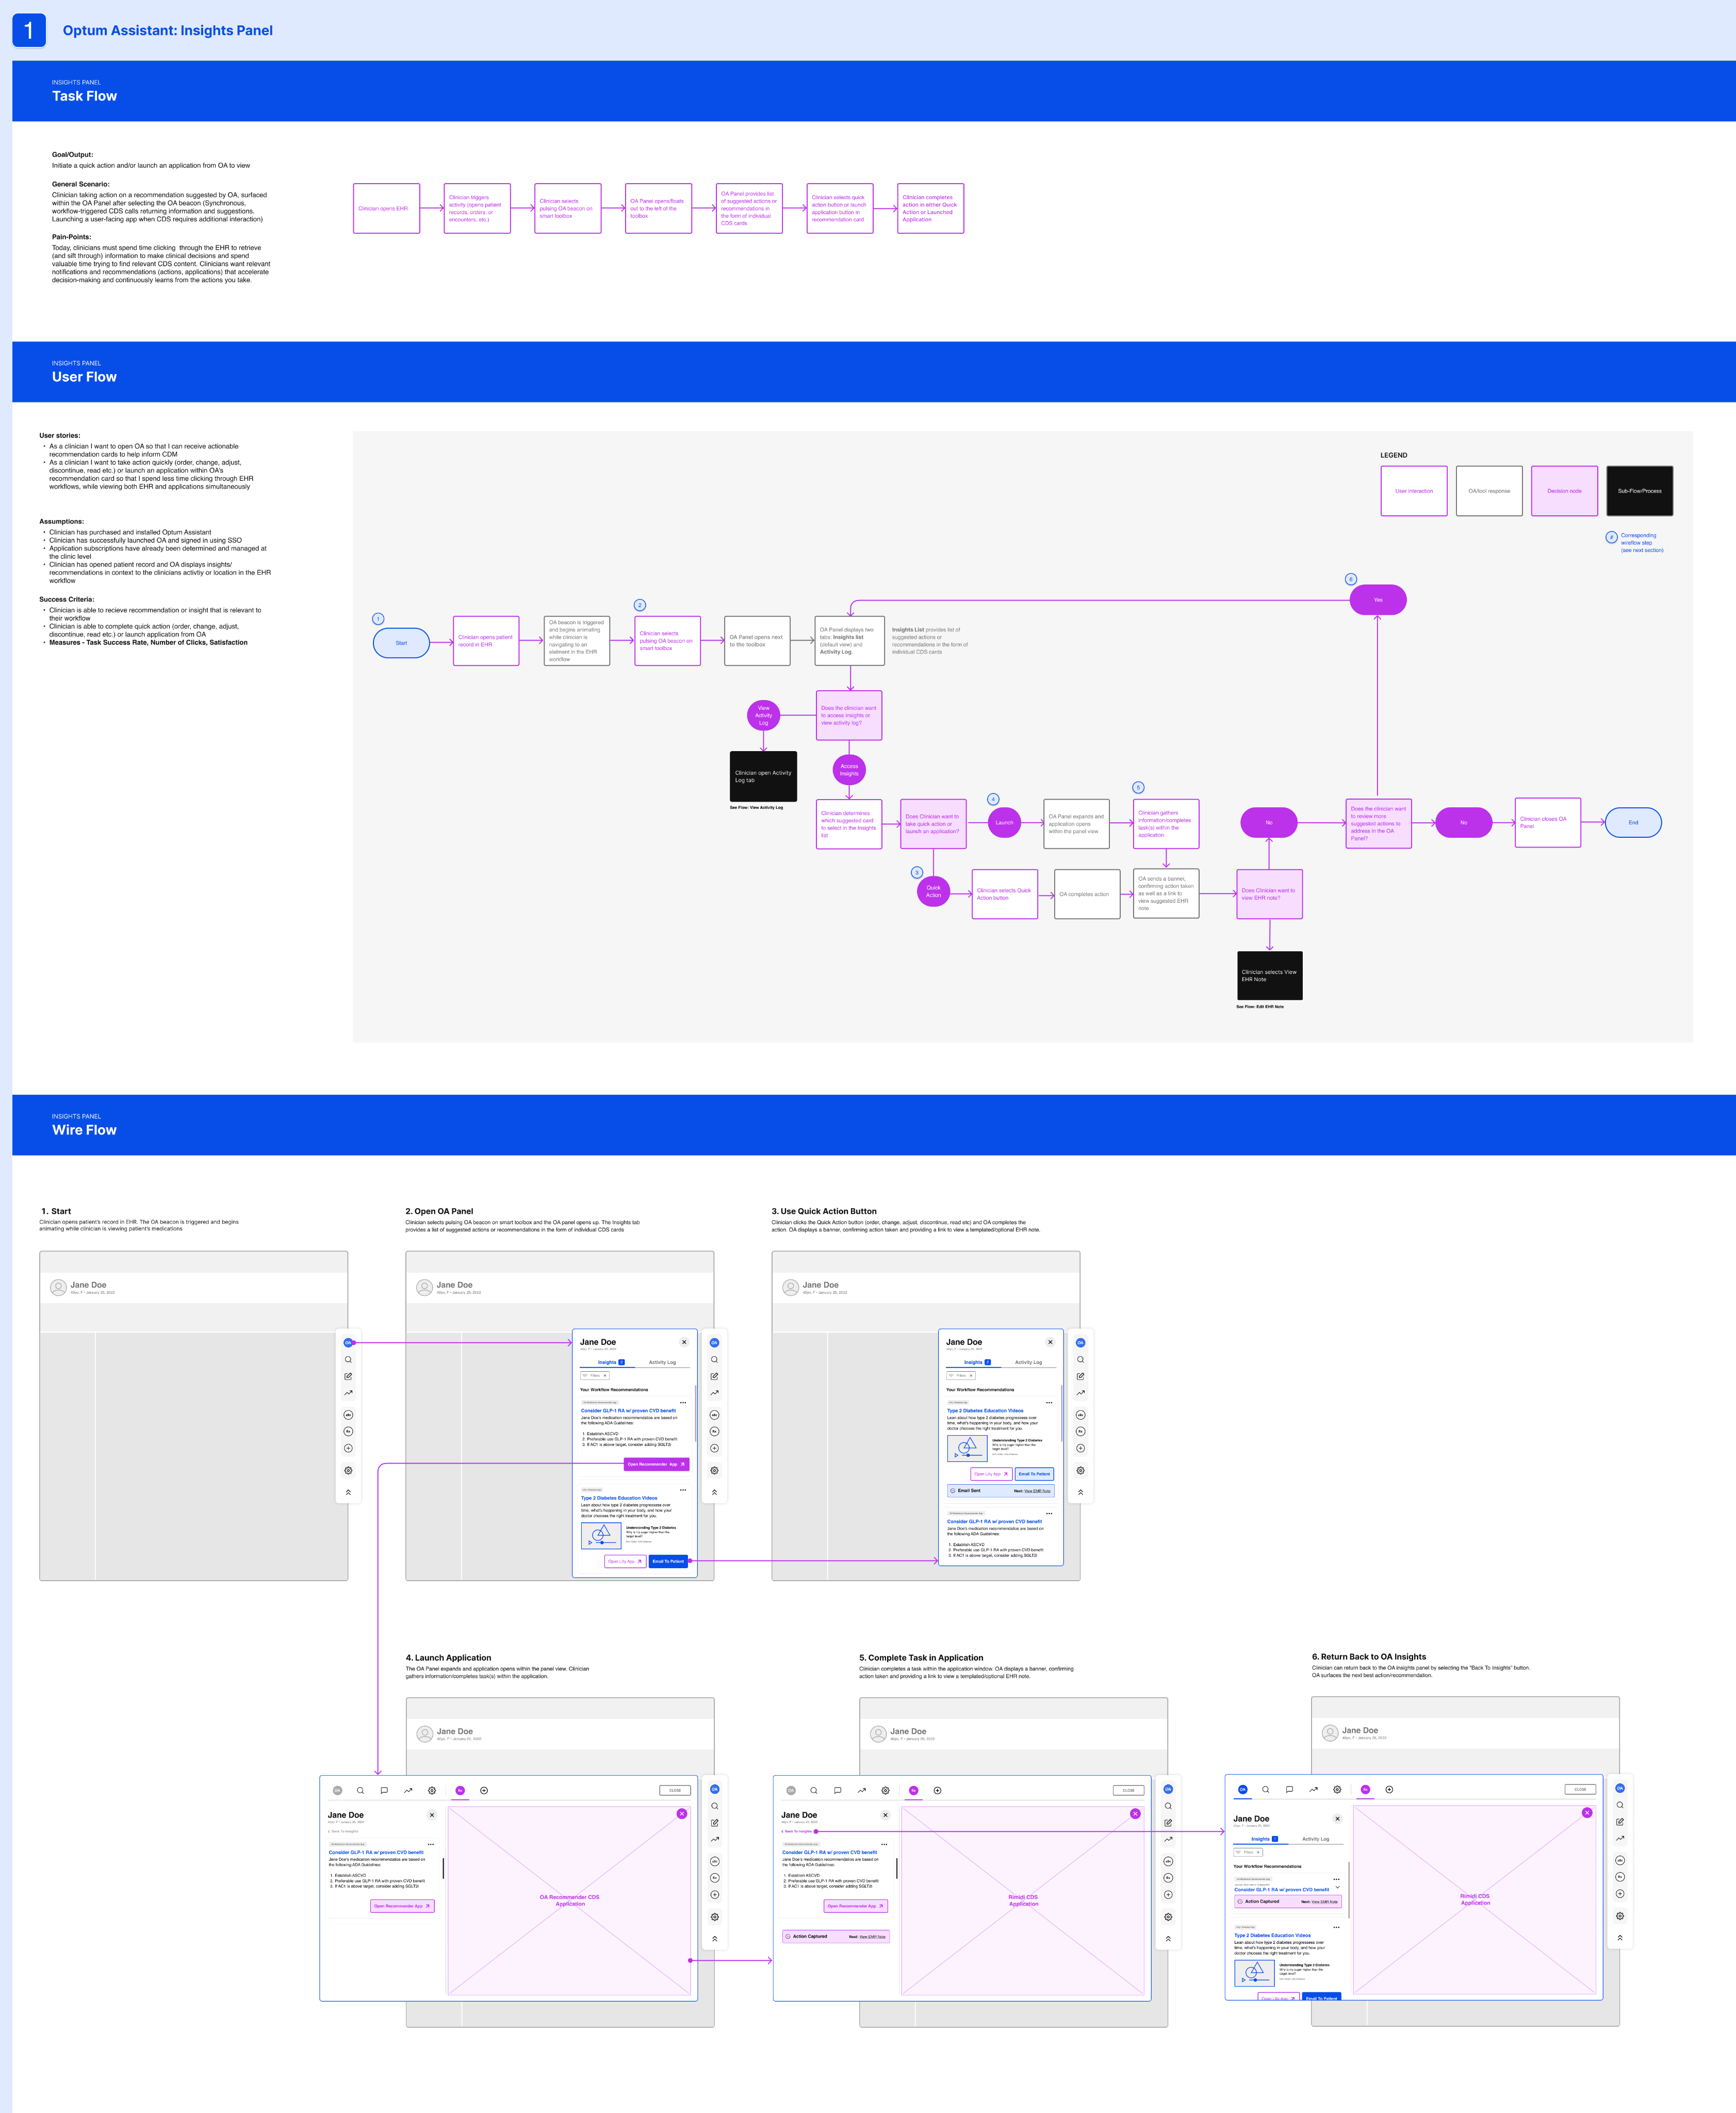Close Rimidi CDS Application via purple X, step 6

pyautogui.click(x=1587, y=1812)
